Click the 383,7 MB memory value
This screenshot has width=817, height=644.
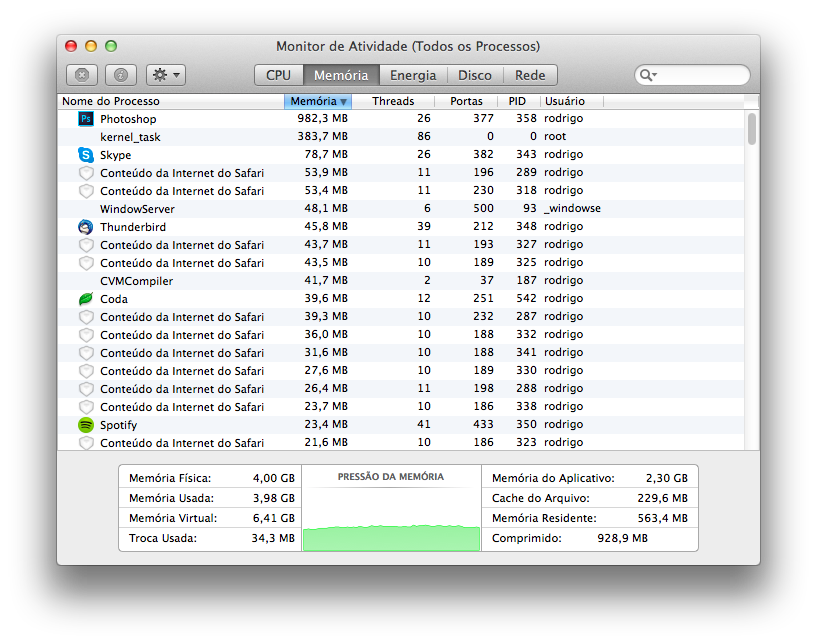click(x=323, y=137)
